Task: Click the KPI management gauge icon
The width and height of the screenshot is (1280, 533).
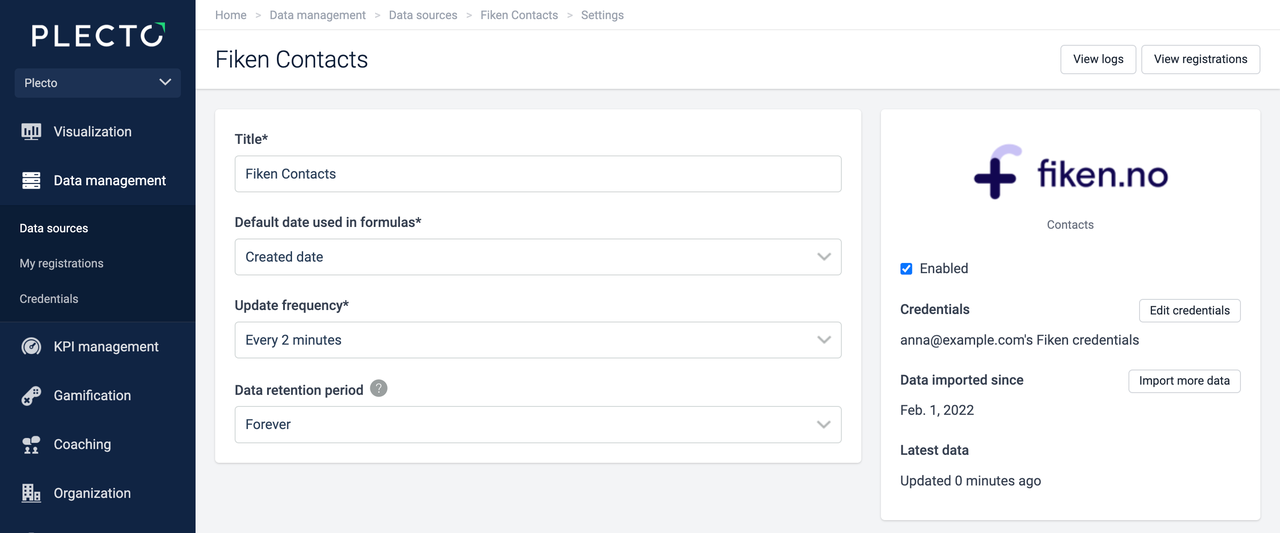Action: click(x=31, y=347)
